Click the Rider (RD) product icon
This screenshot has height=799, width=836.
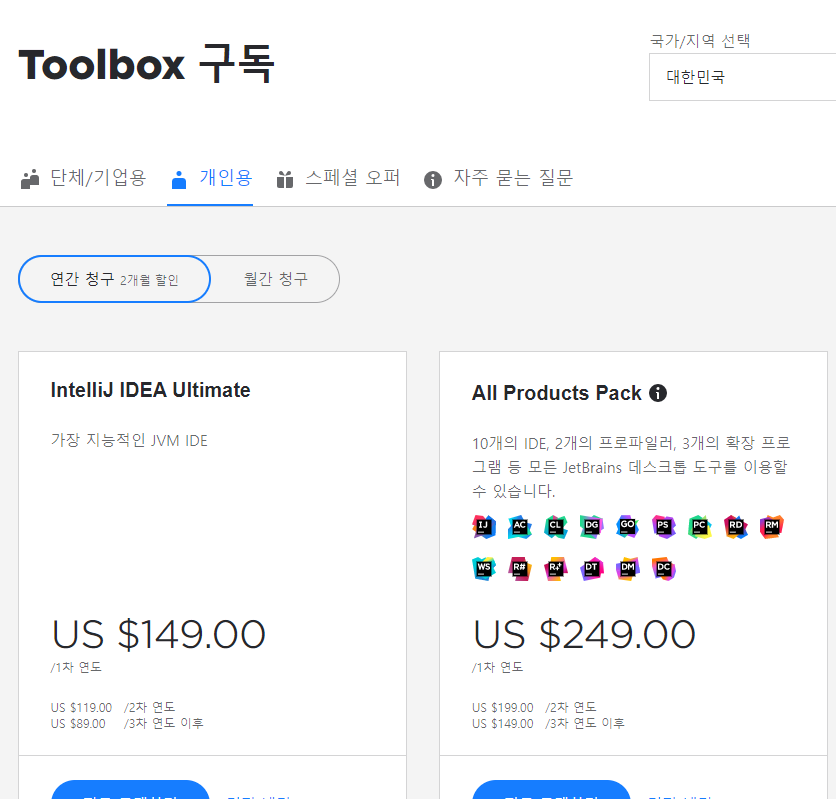pyautogui.click(x=736, y=527)
